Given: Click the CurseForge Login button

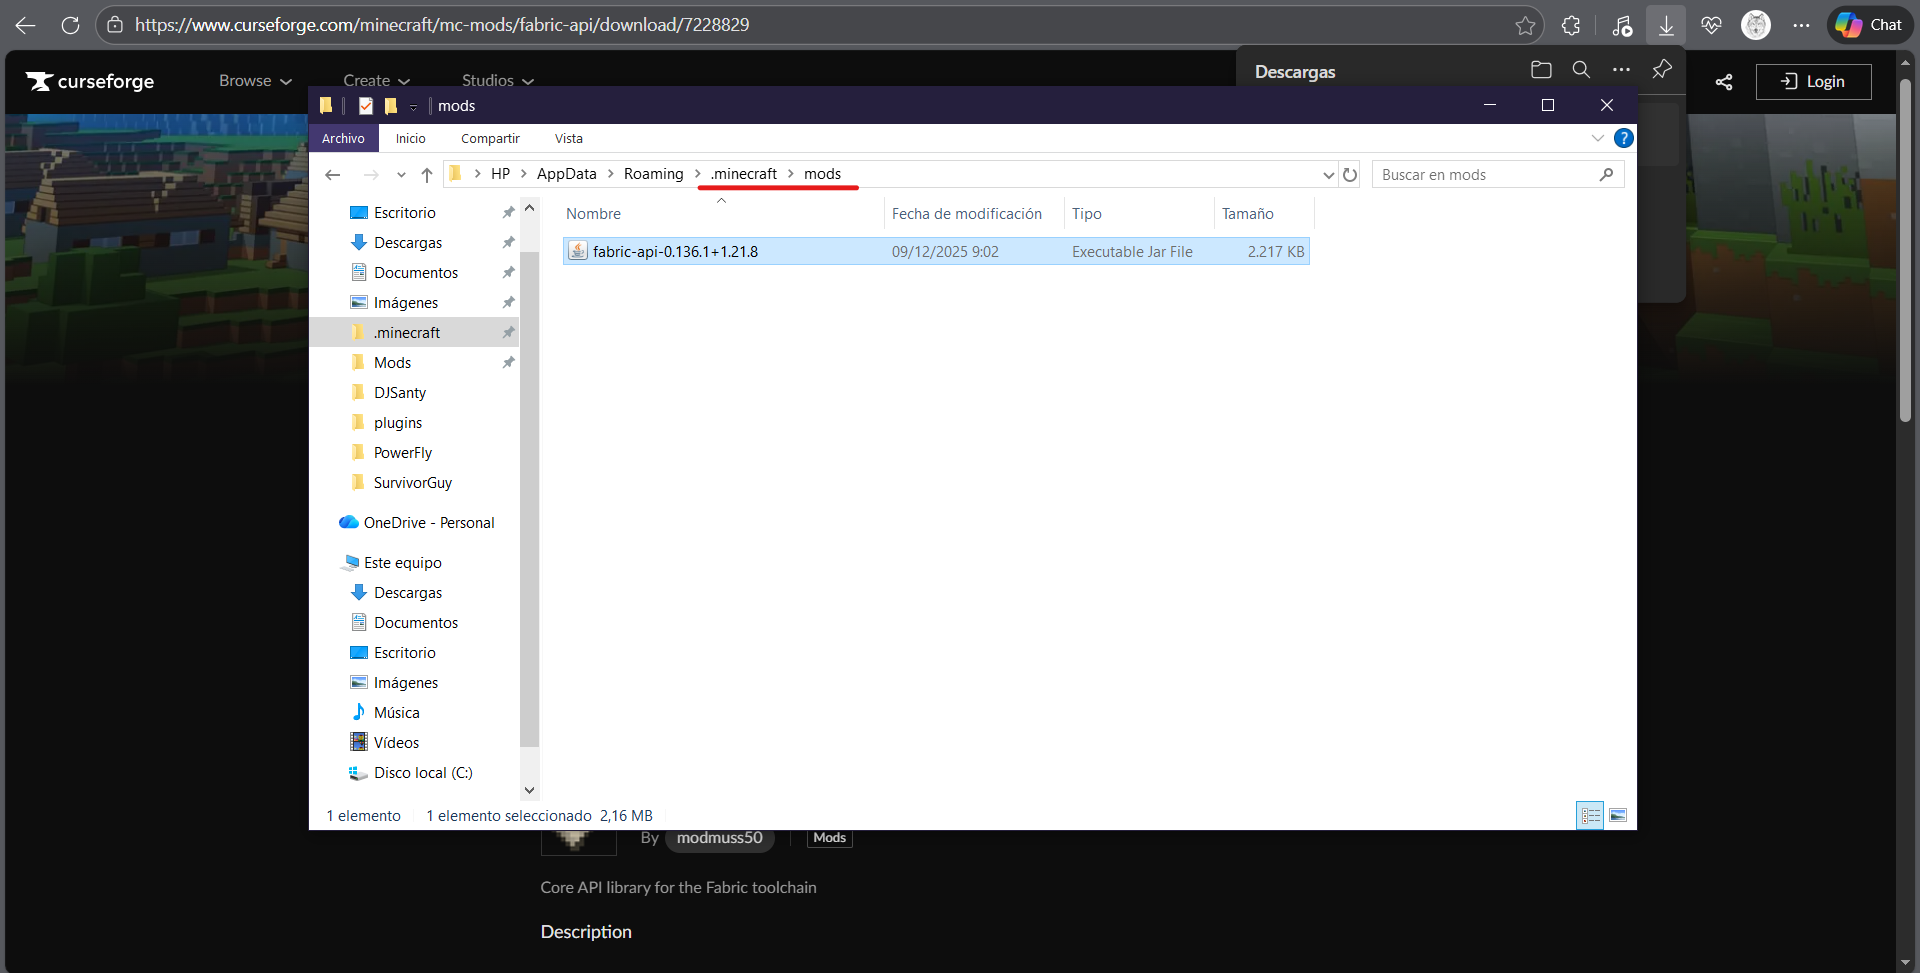Looking at the screenshot, I should tap(1813, 82).
